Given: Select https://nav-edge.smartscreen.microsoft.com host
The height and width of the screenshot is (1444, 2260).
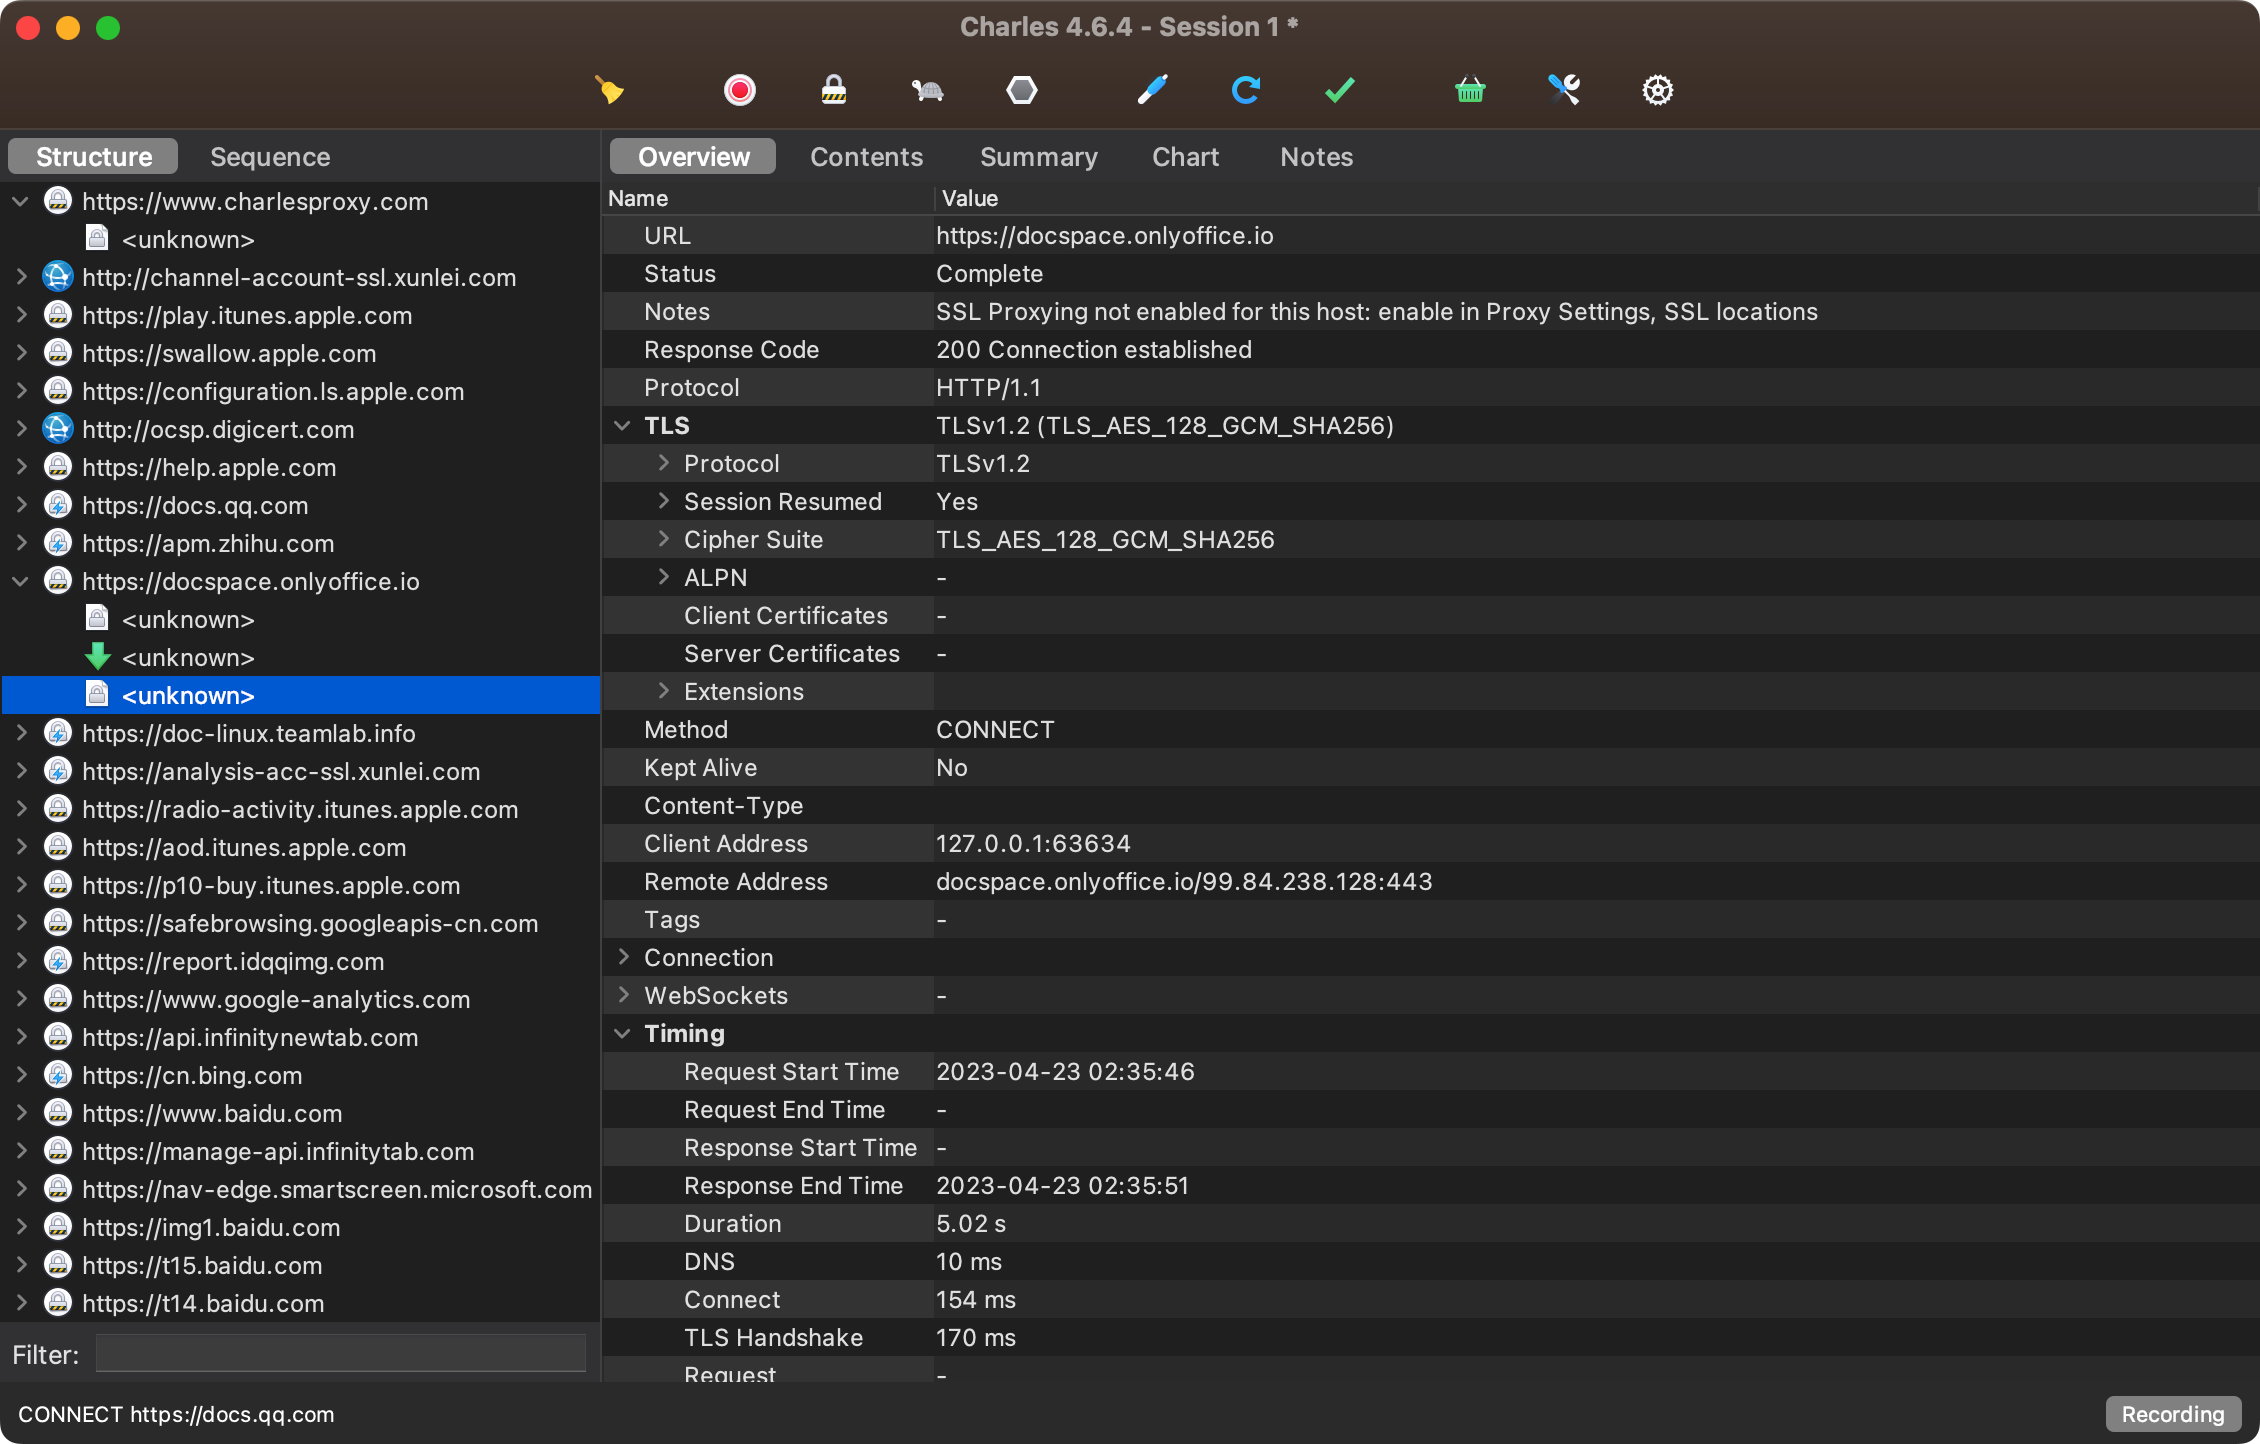Looking at the screenshot, I should tap(337, 1189).
